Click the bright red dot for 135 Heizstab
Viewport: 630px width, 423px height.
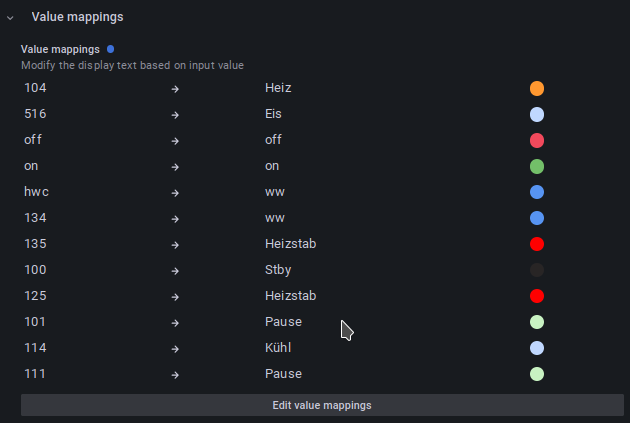537,244
